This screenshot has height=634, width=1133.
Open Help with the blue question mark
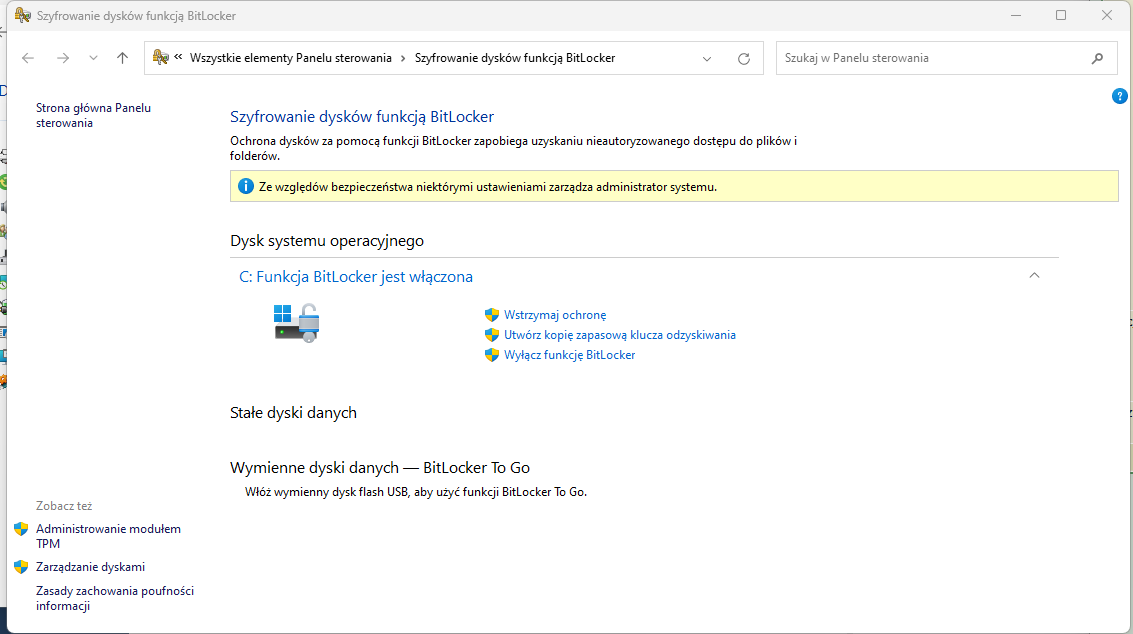pos(1119,96)
